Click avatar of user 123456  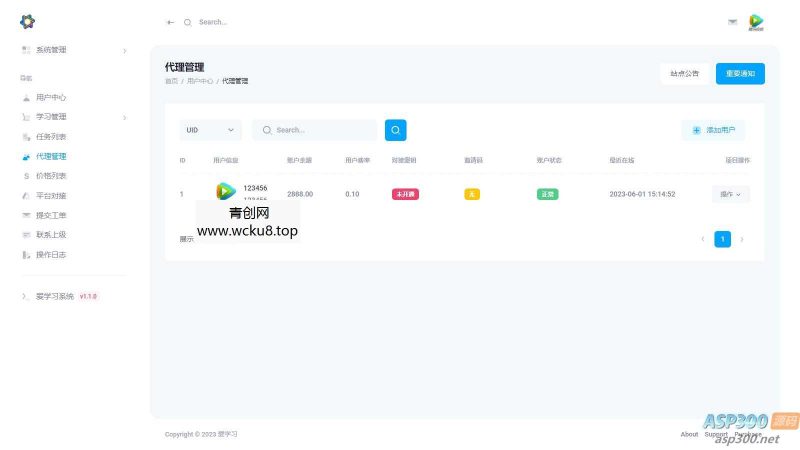tap(226, 191)
